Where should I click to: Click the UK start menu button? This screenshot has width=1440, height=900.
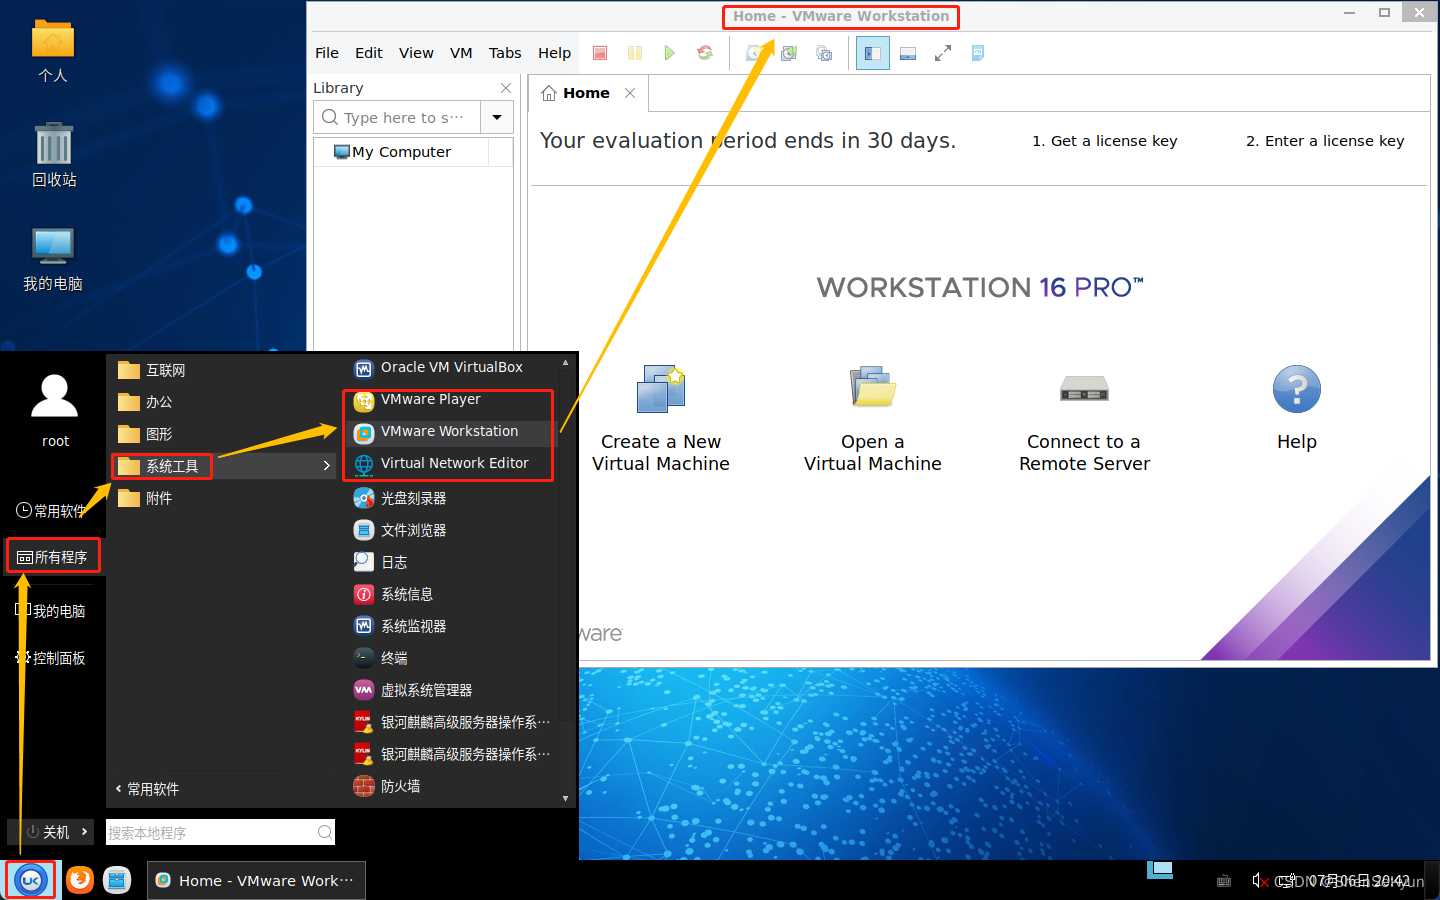(31, 880)
